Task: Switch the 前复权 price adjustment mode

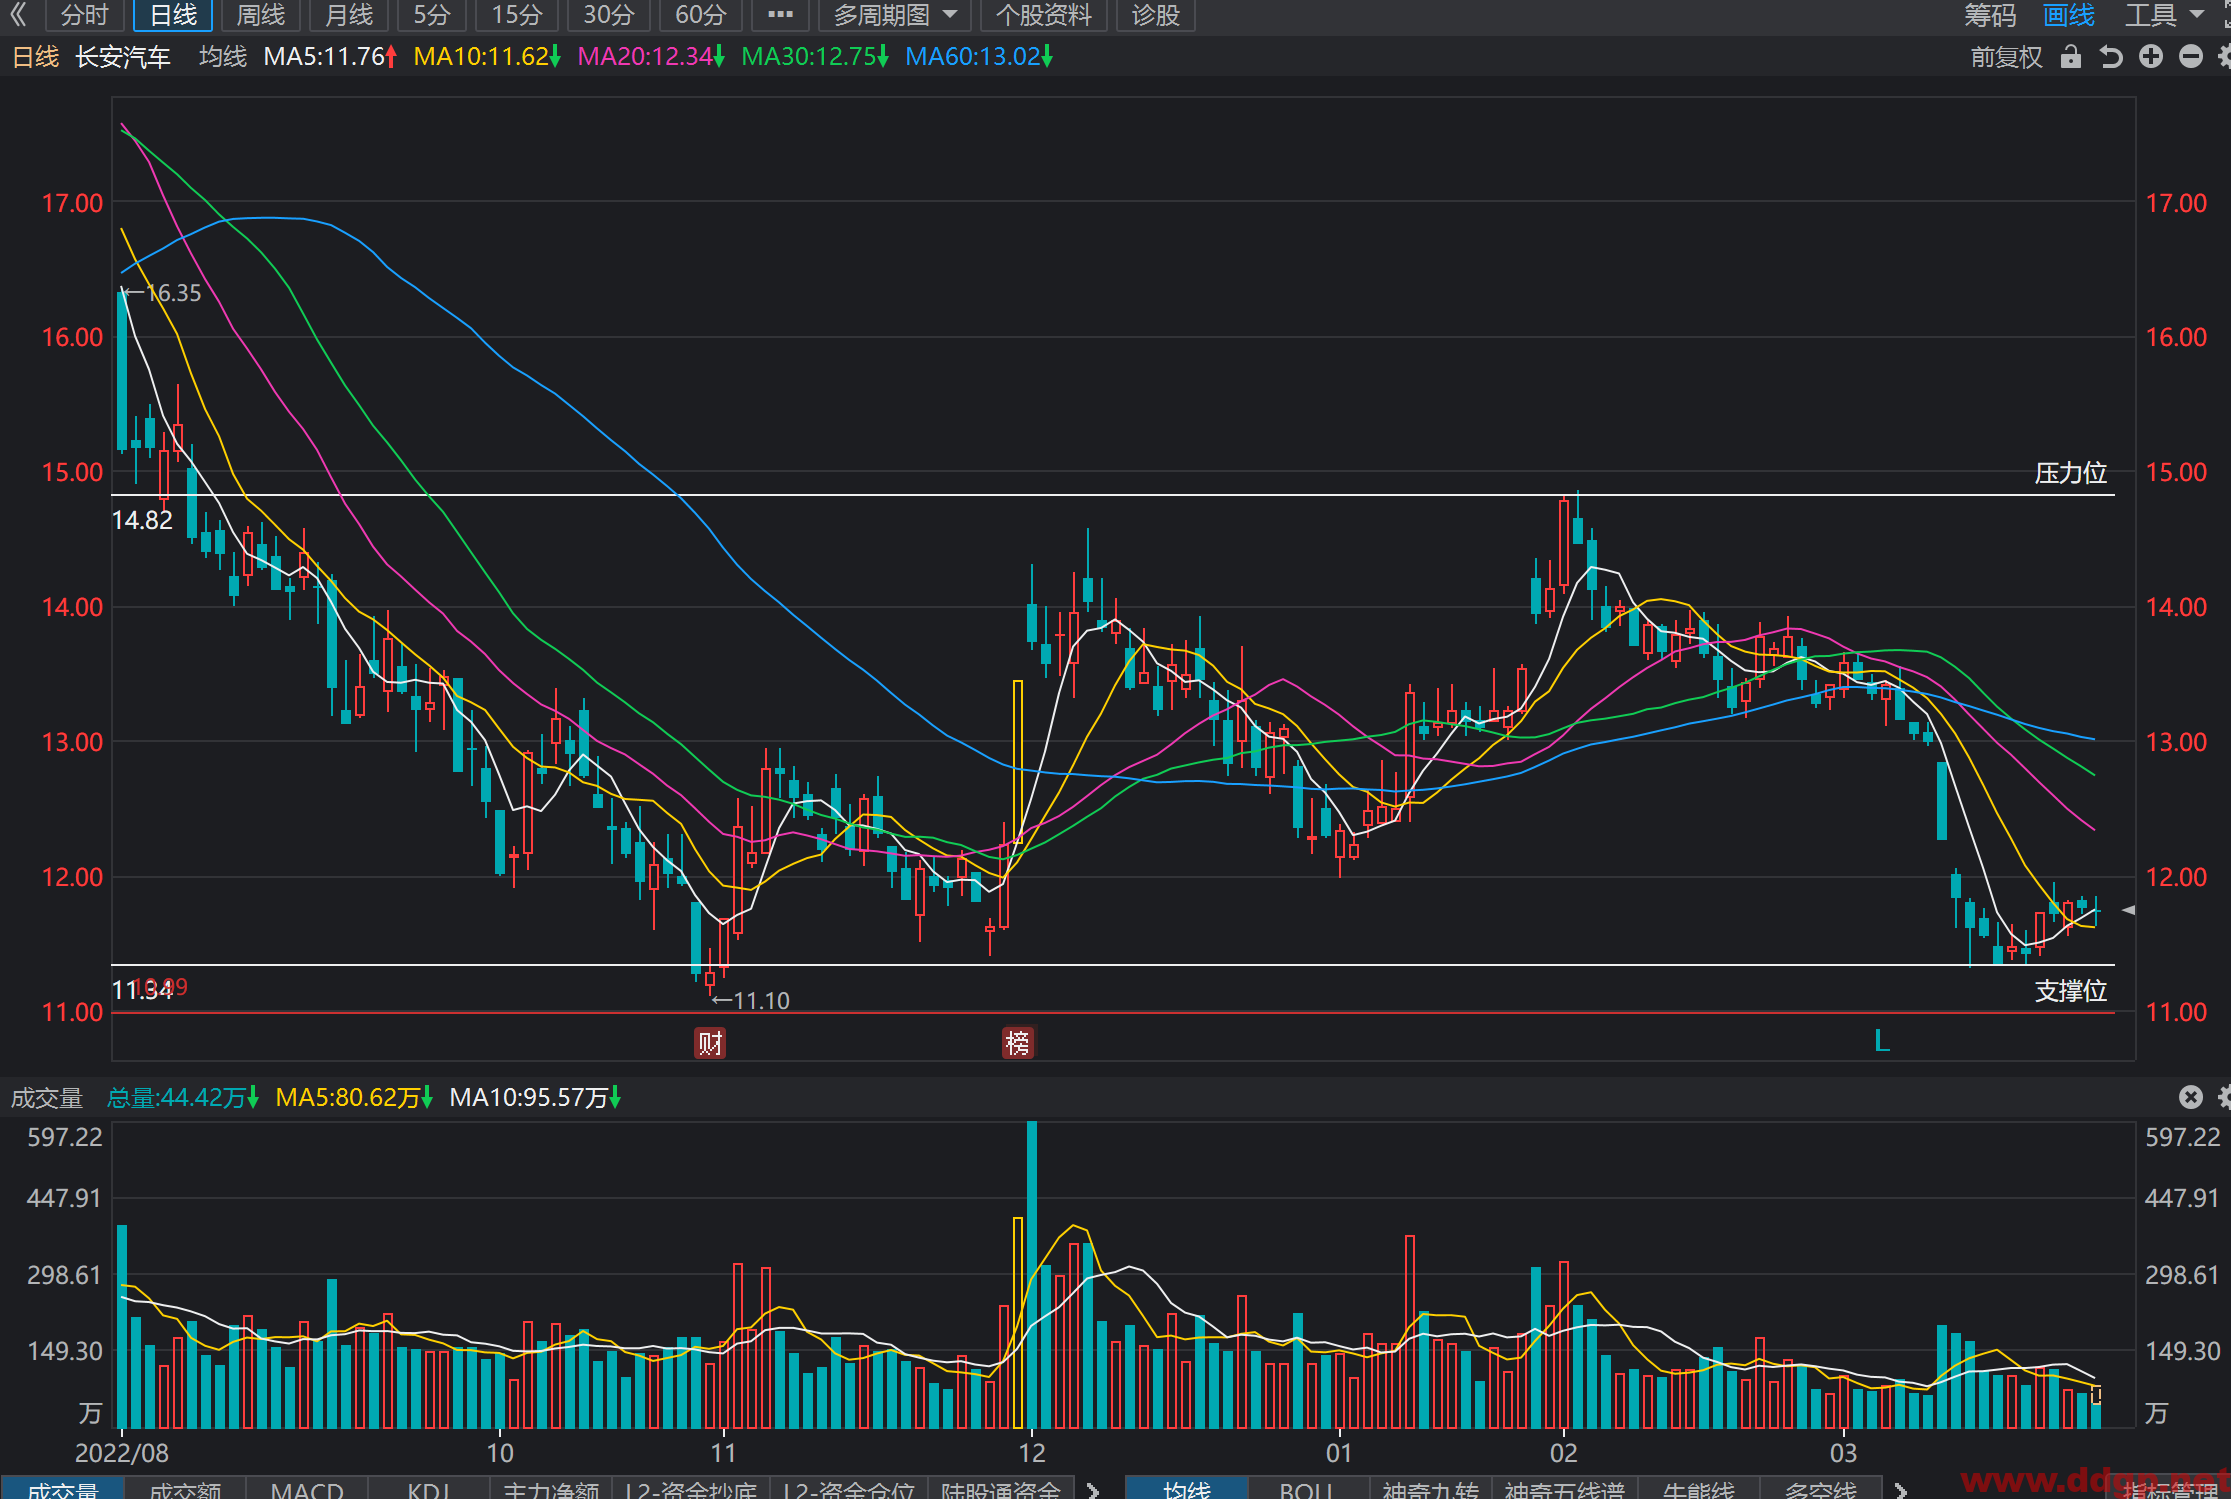Action: tap(2006, 57)
